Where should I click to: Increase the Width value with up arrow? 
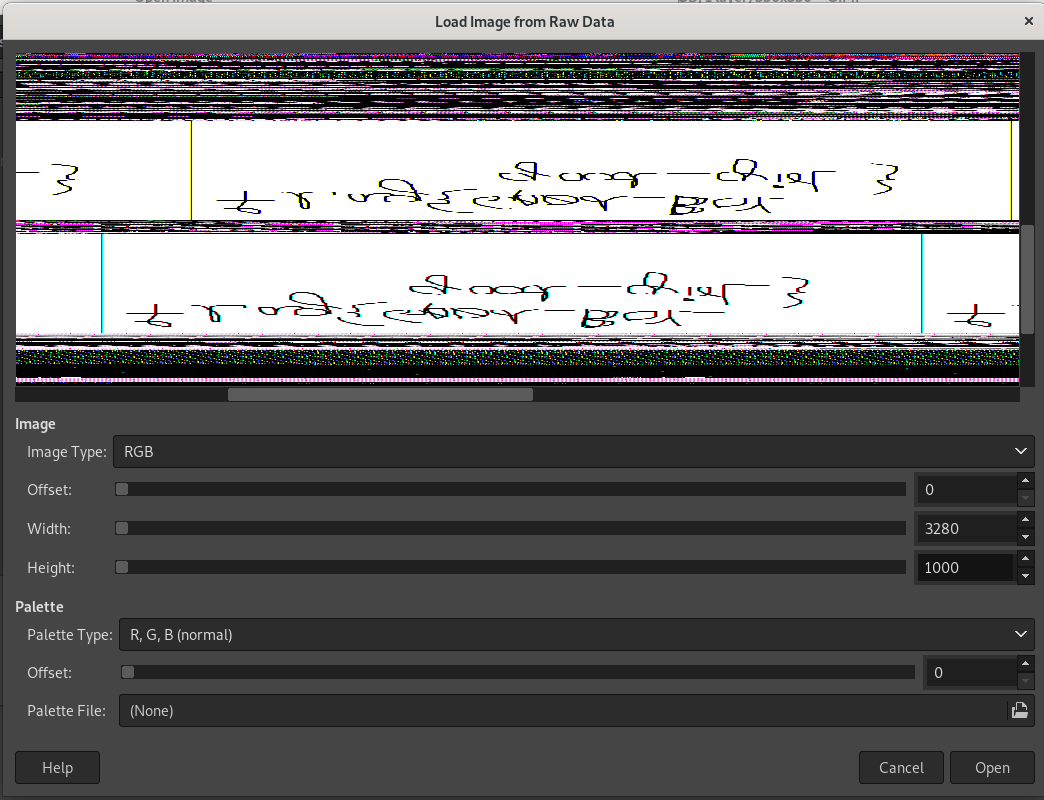click(x=1025, y=520)
